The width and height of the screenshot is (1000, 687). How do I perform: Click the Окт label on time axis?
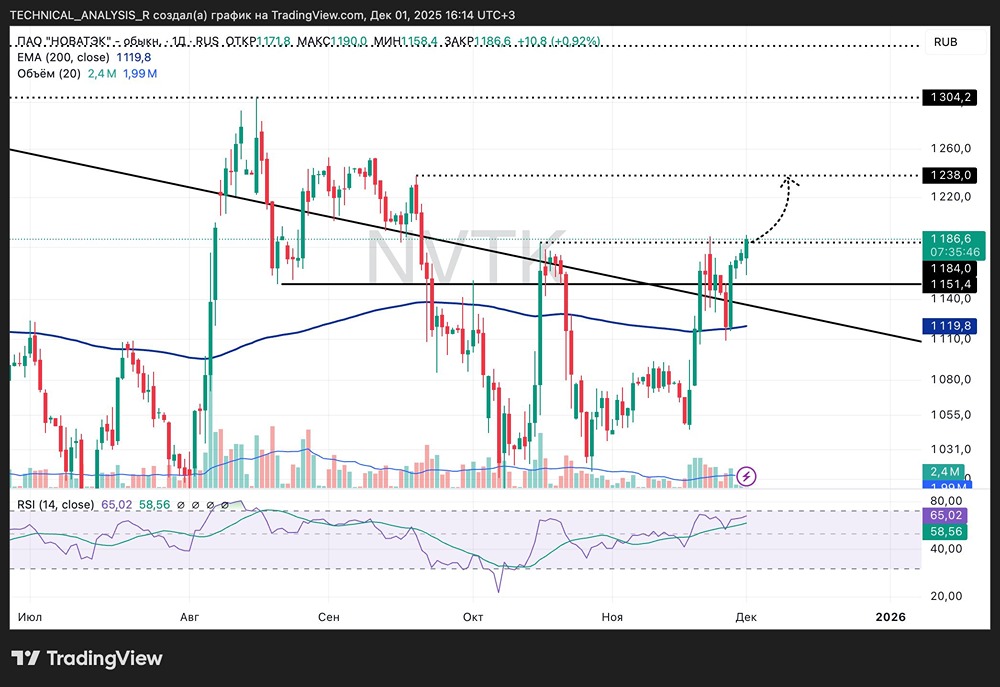[x=473, y=617]
